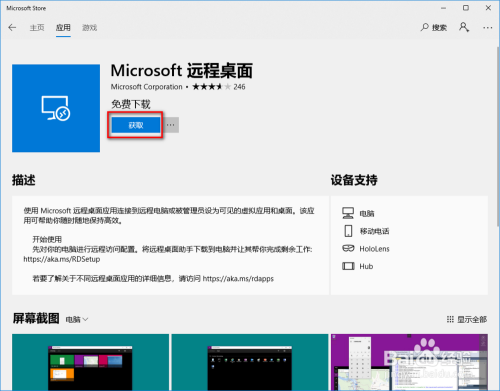Click the 移动电话 device icon
Image resolution: width=500 pixels, height=391 pixels.
click(348, 231)
